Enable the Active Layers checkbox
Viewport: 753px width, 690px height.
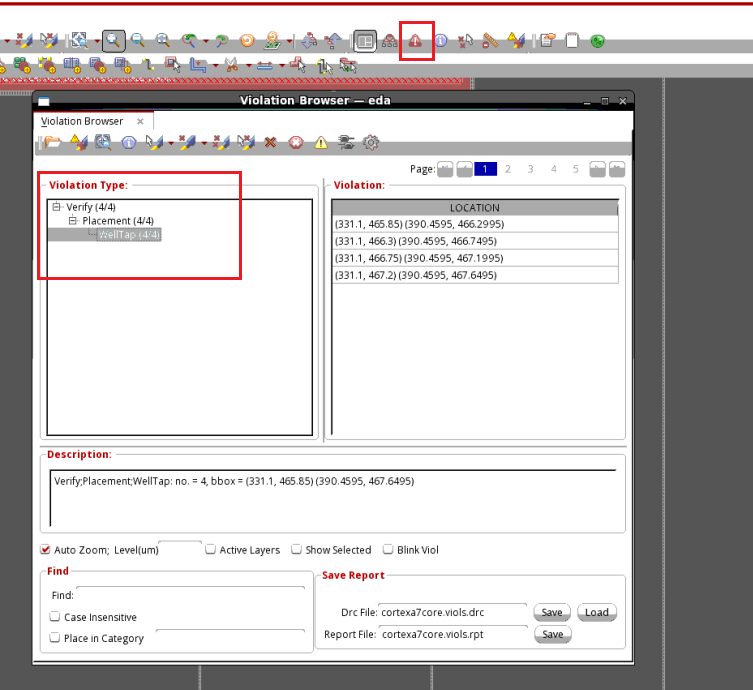210,549
